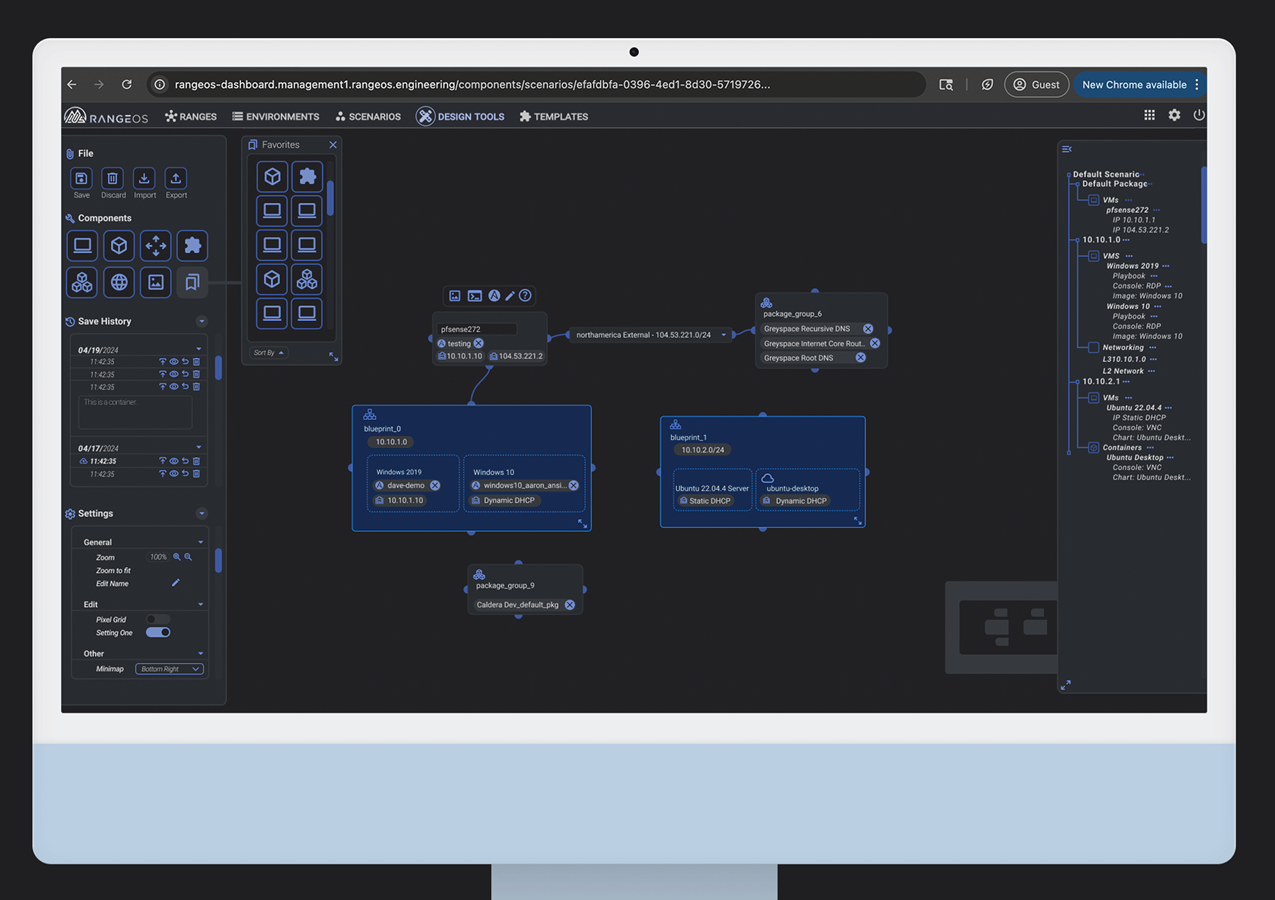
Task: Click the power logout icon in header
Action: [1199, 115]
